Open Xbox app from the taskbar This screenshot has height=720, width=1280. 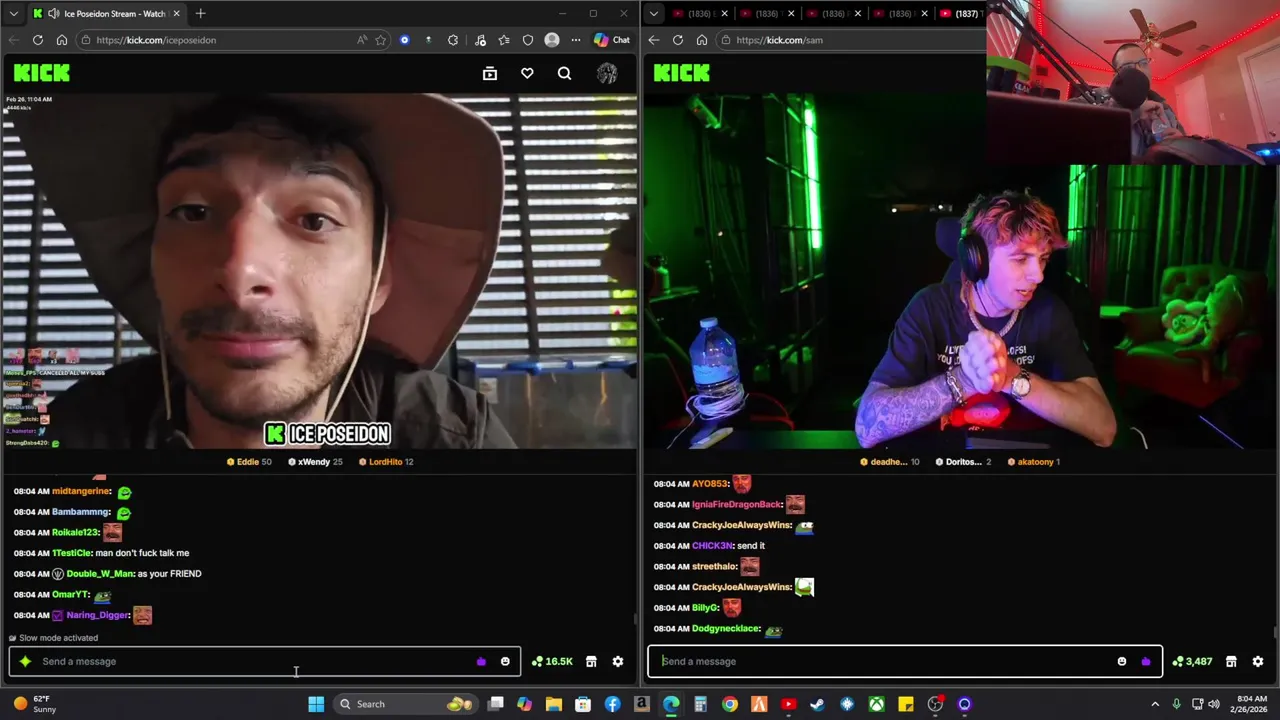pyautogui.click(x=876, y=704)
